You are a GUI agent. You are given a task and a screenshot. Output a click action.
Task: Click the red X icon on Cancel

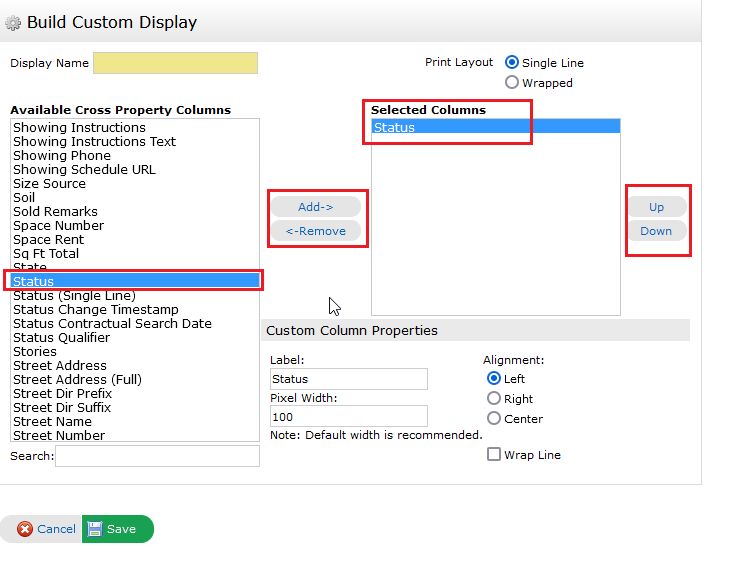tap(24, 529)
